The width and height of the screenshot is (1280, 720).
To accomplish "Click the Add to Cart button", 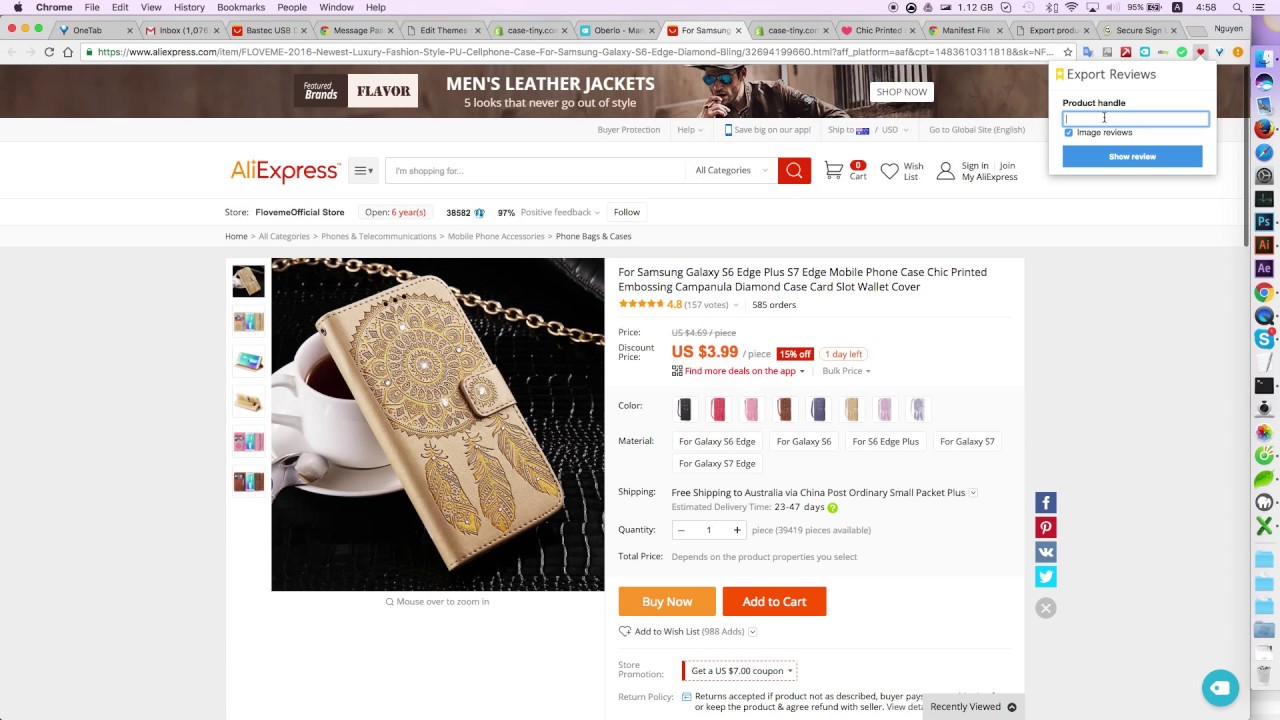I will click(x=774, y=601).
